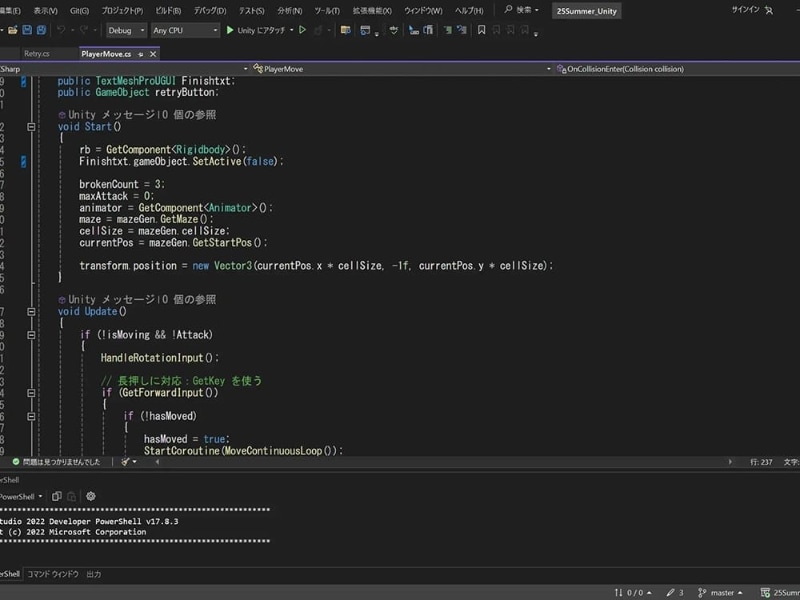Click the Save icon in the toolbar

27,31
